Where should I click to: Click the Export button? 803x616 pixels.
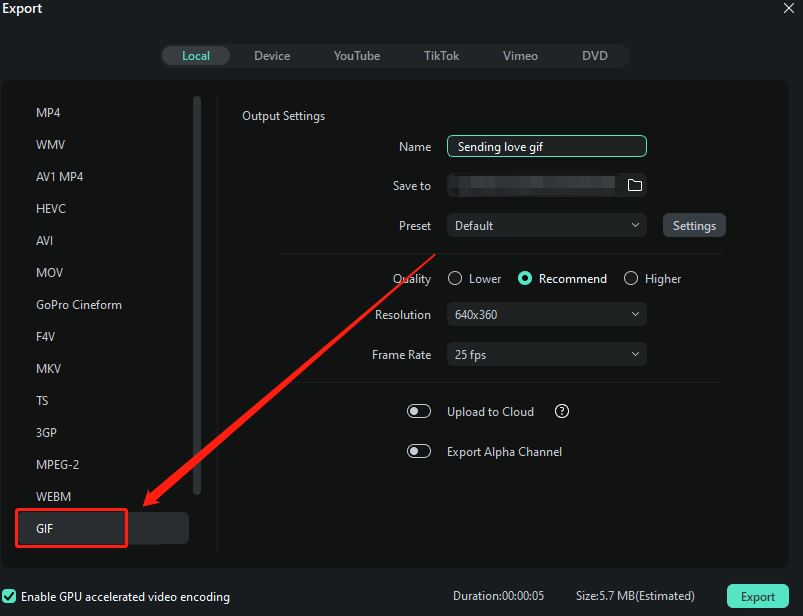757,596
